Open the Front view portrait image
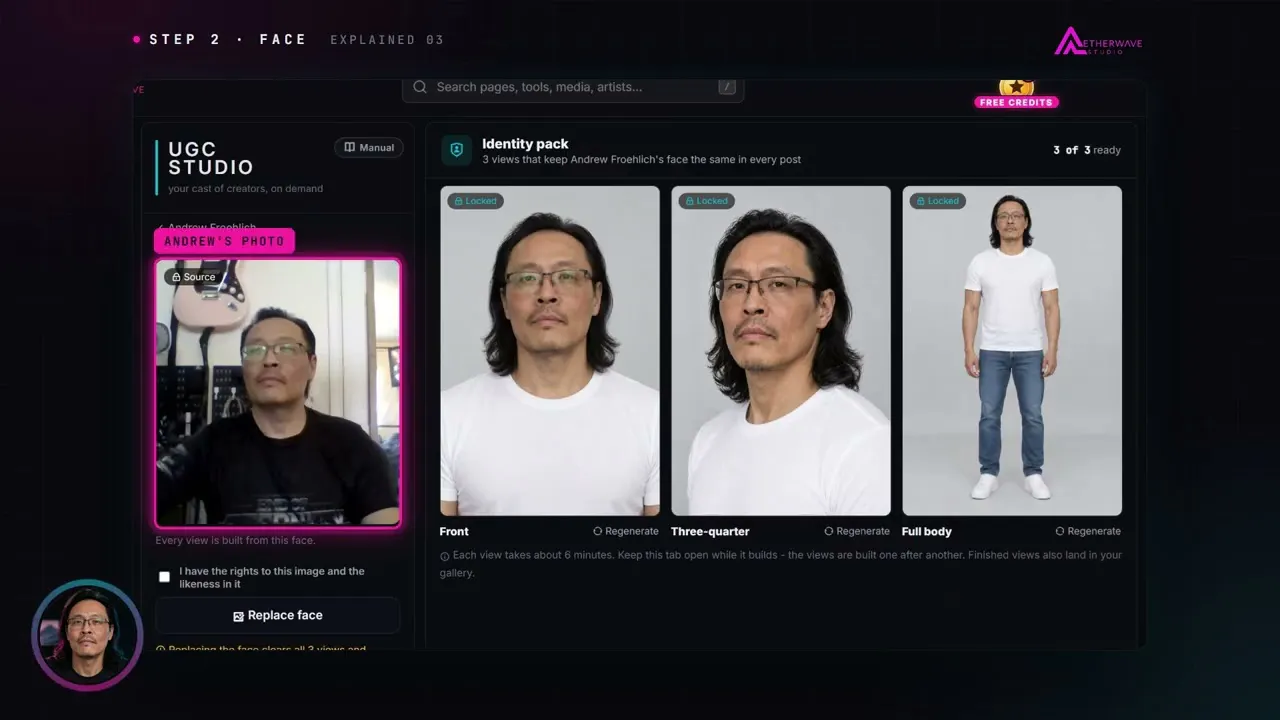Screen dimensions: 1280x720 [550, 351]
